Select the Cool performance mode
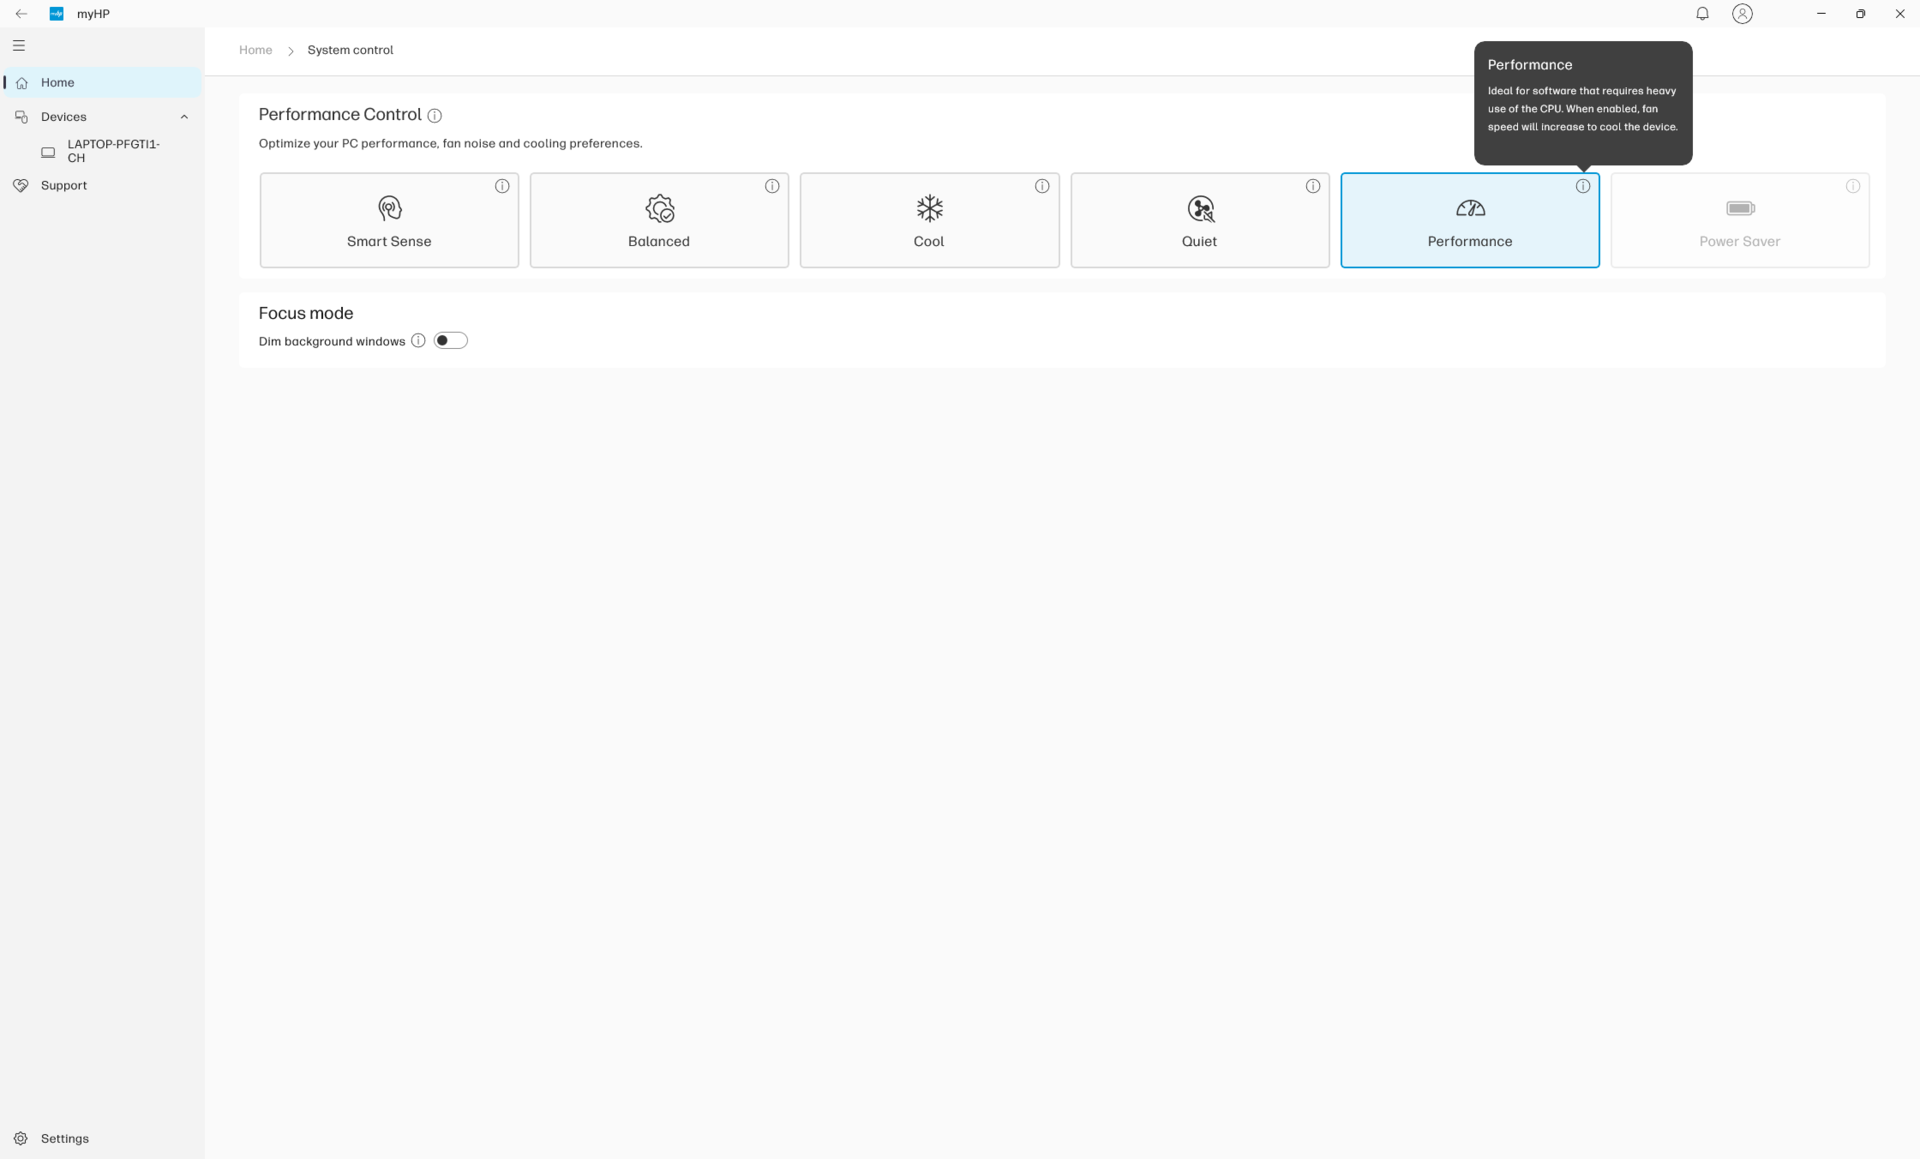Image resolution: width=1920 pixels, height=1159 pixels. point(929,220)
